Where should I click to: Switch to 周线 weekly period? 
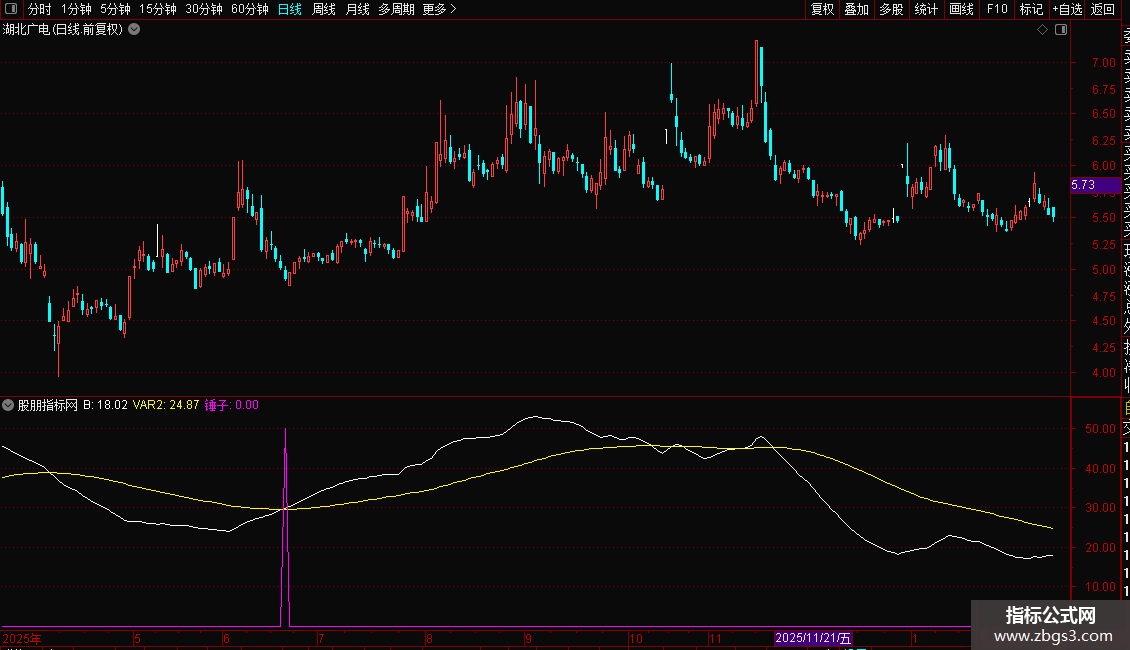pos(324,9)
